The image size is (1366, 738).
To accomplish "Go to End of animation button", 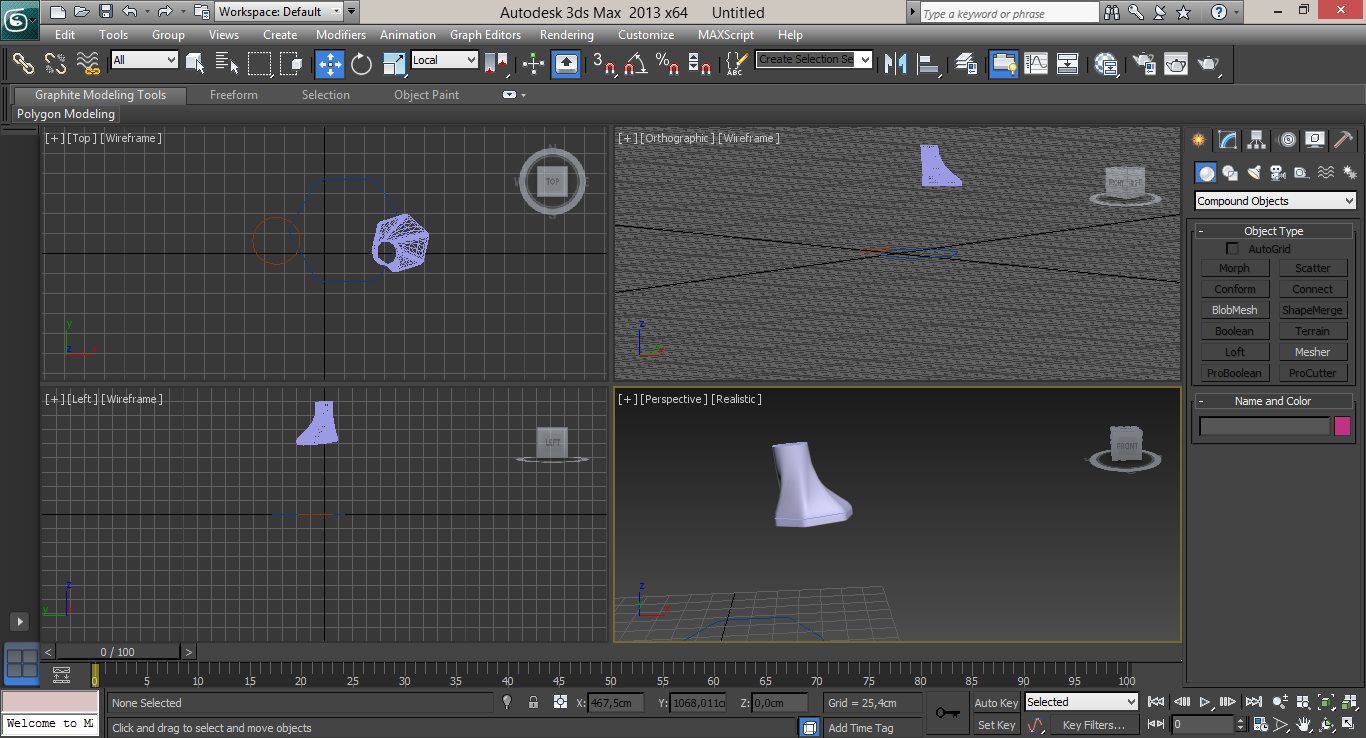I will (x=1254, y=702).
